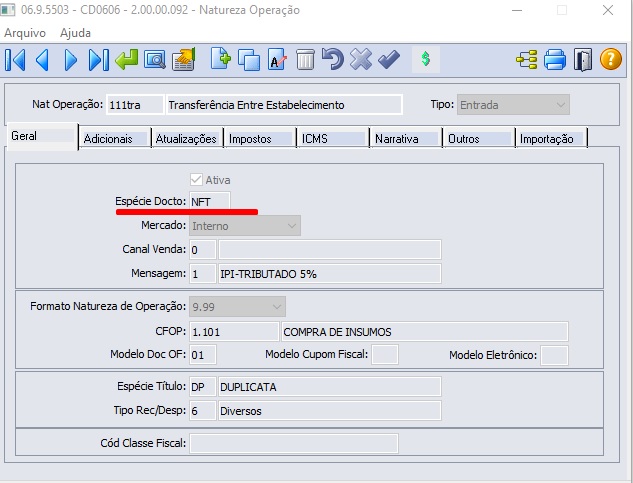Screen dimensions: 633x483
Task: Delete the record with trash can icon
Action: pos(305,60)
